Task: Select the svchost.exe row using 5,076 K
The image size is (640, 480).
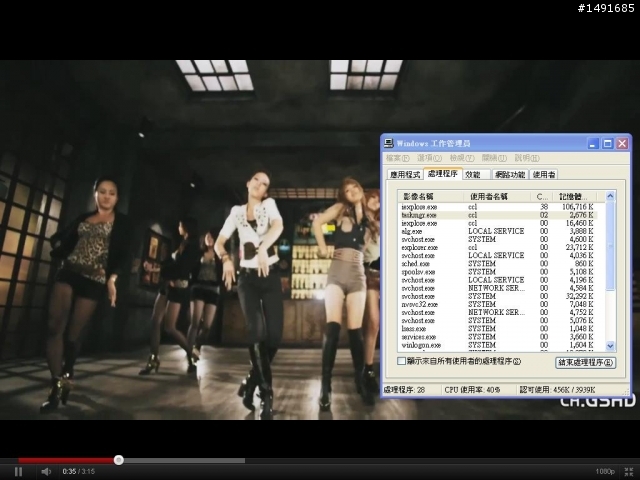Action: coord(498,321)
